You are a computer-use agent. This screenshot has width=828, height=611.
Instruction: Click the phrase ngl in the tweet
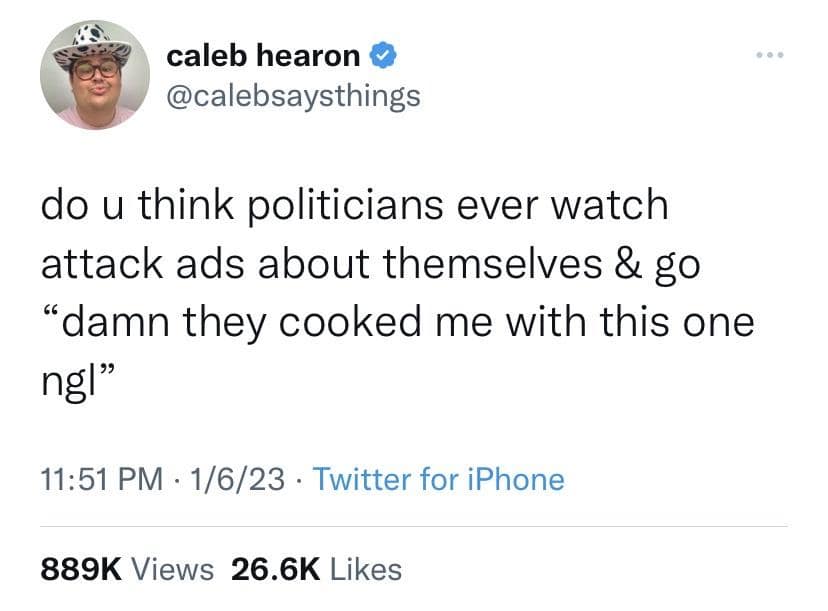(65, 378)
